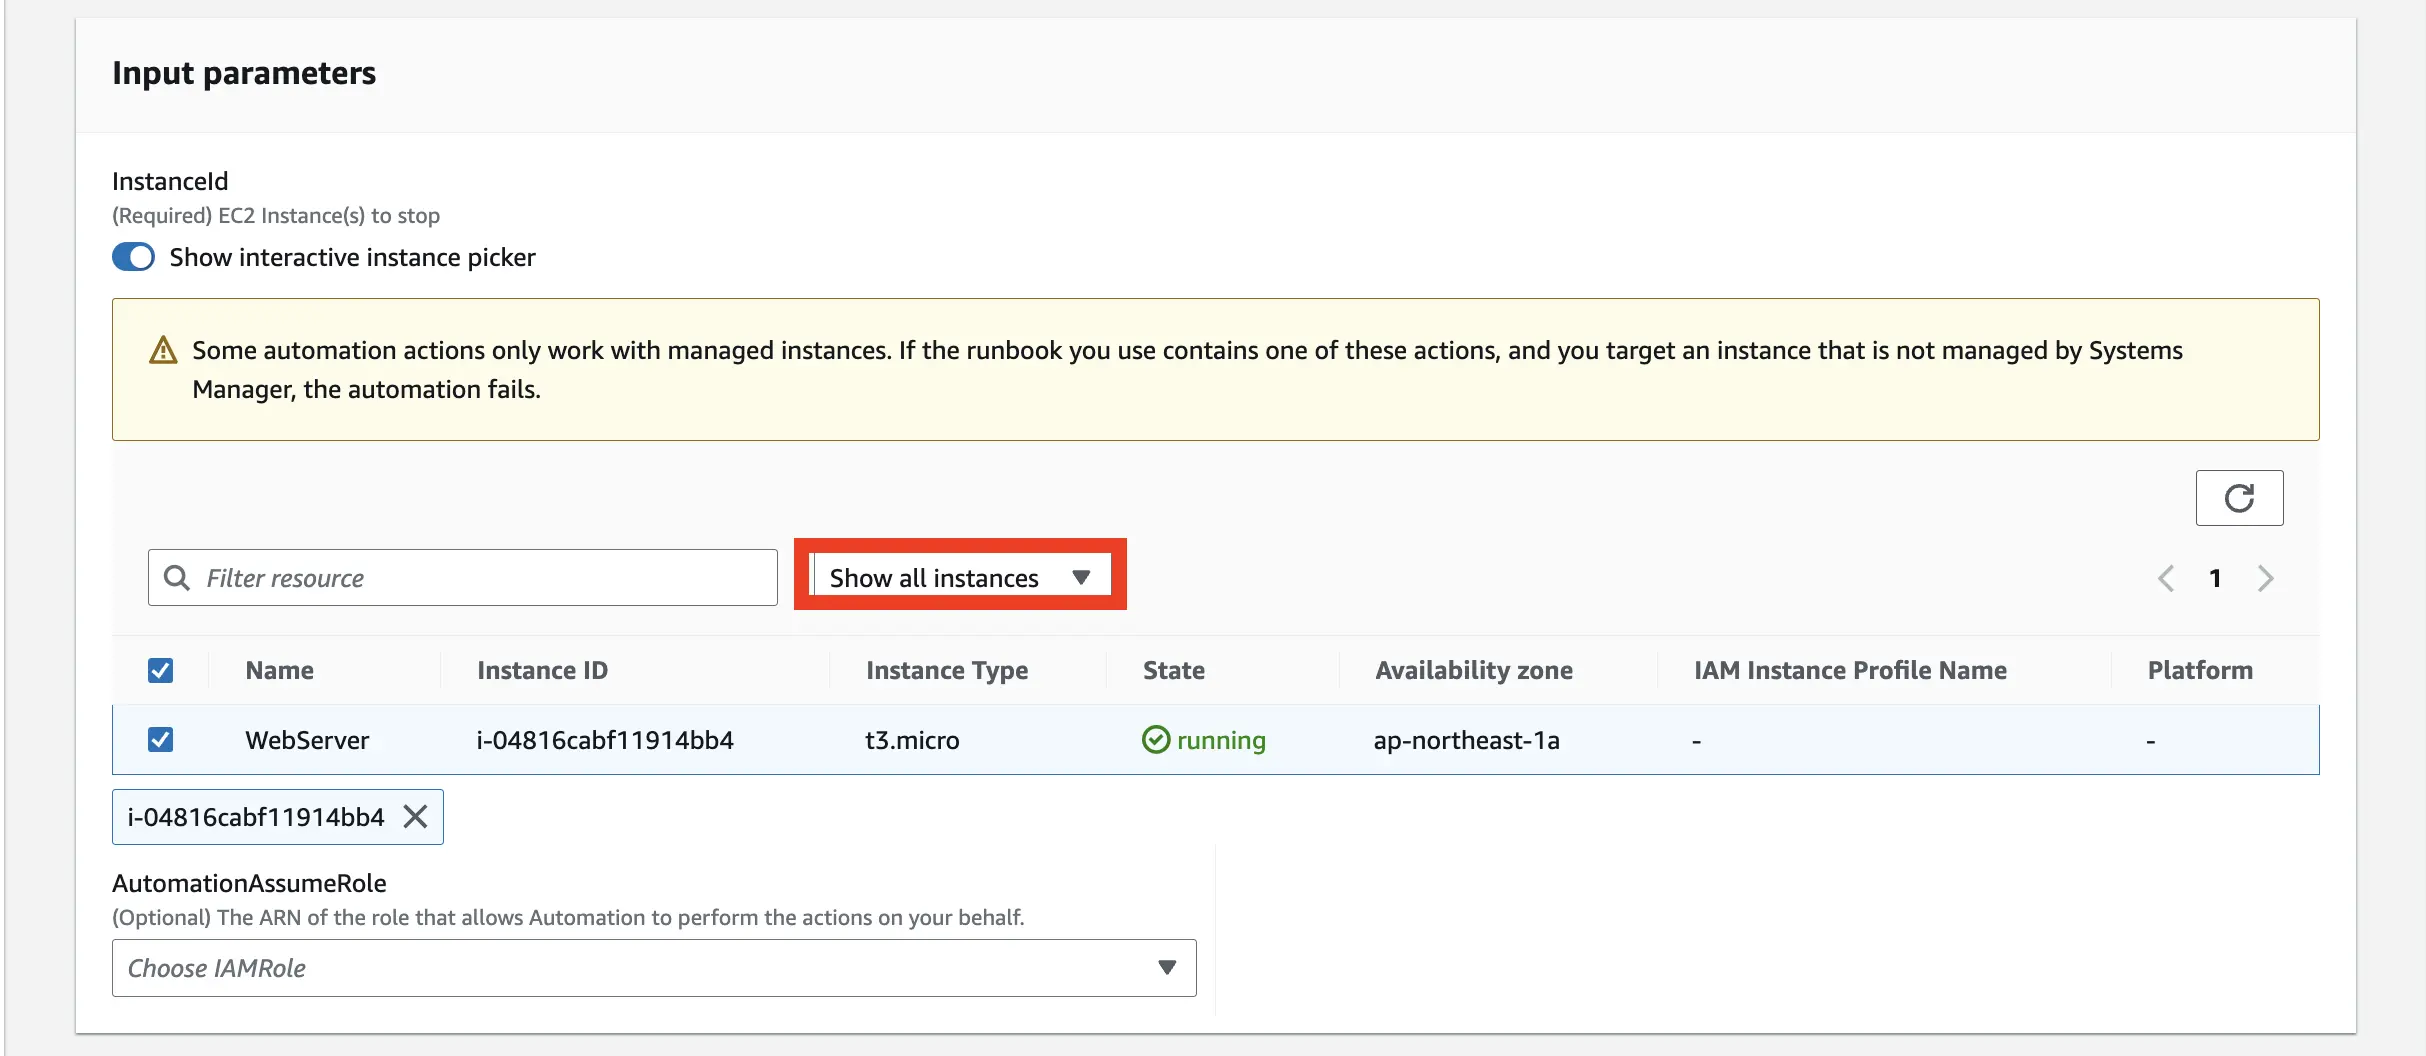This screenshot has height=1056, width=2426.
Task: Click the State column header
Action: point(1173,670)
